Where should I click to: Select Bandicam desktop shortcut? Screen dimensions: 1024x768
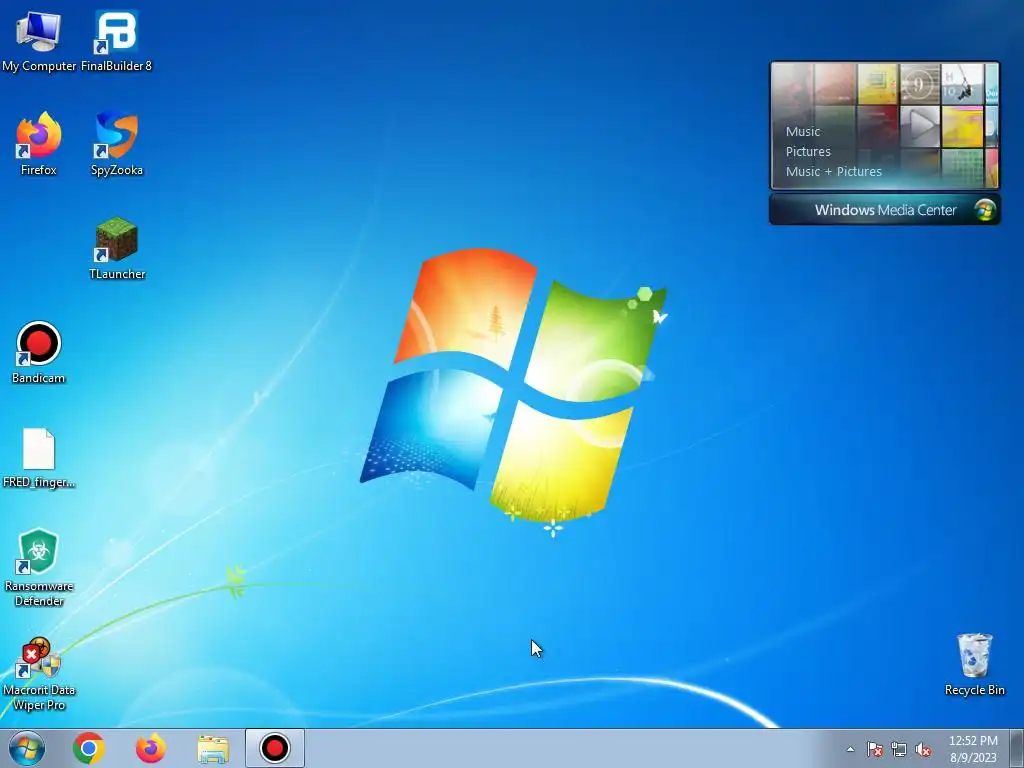39,353
